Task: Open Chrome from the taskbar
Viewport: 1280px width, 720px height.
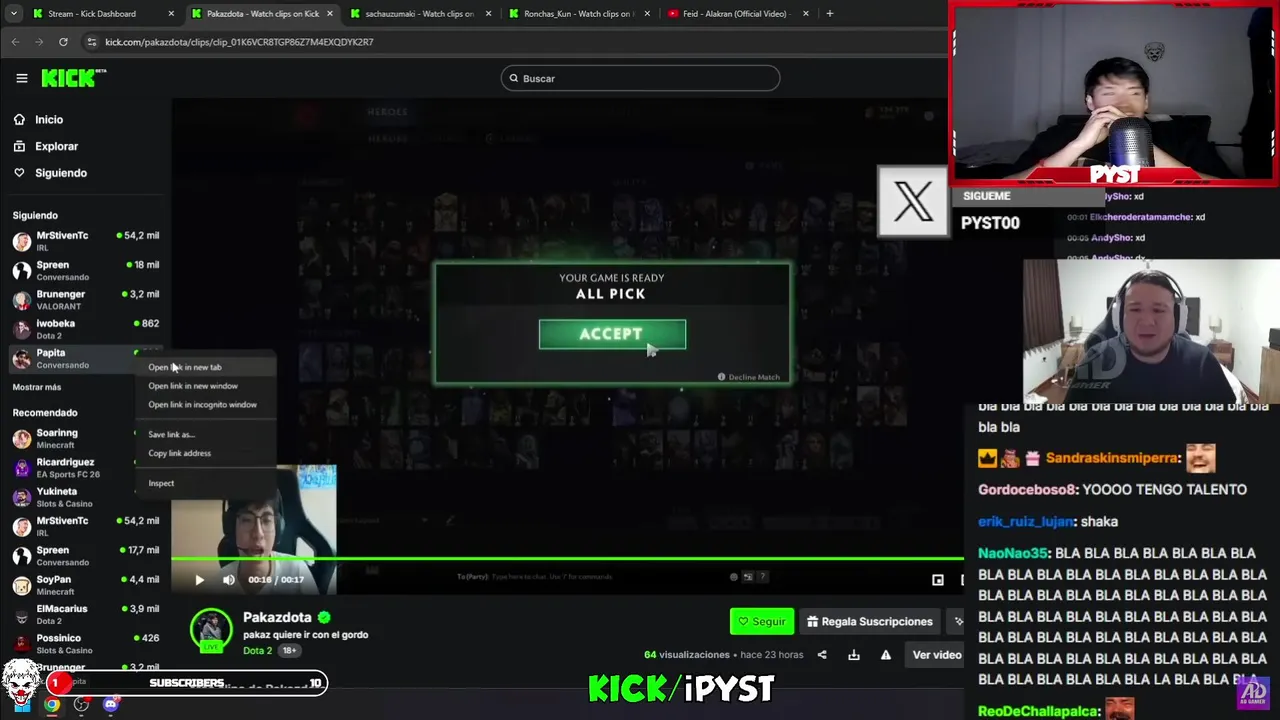Action: point(52,705)
